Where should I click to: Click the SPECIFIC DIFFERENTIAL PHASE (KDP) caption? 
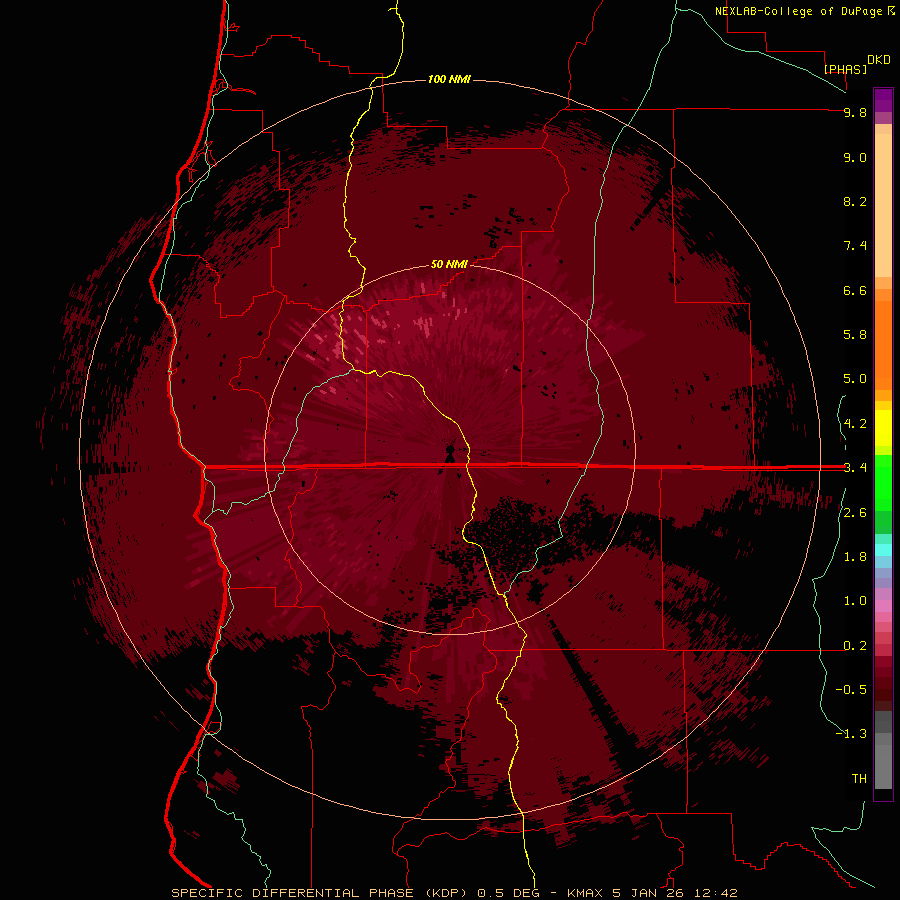point(317,893)
